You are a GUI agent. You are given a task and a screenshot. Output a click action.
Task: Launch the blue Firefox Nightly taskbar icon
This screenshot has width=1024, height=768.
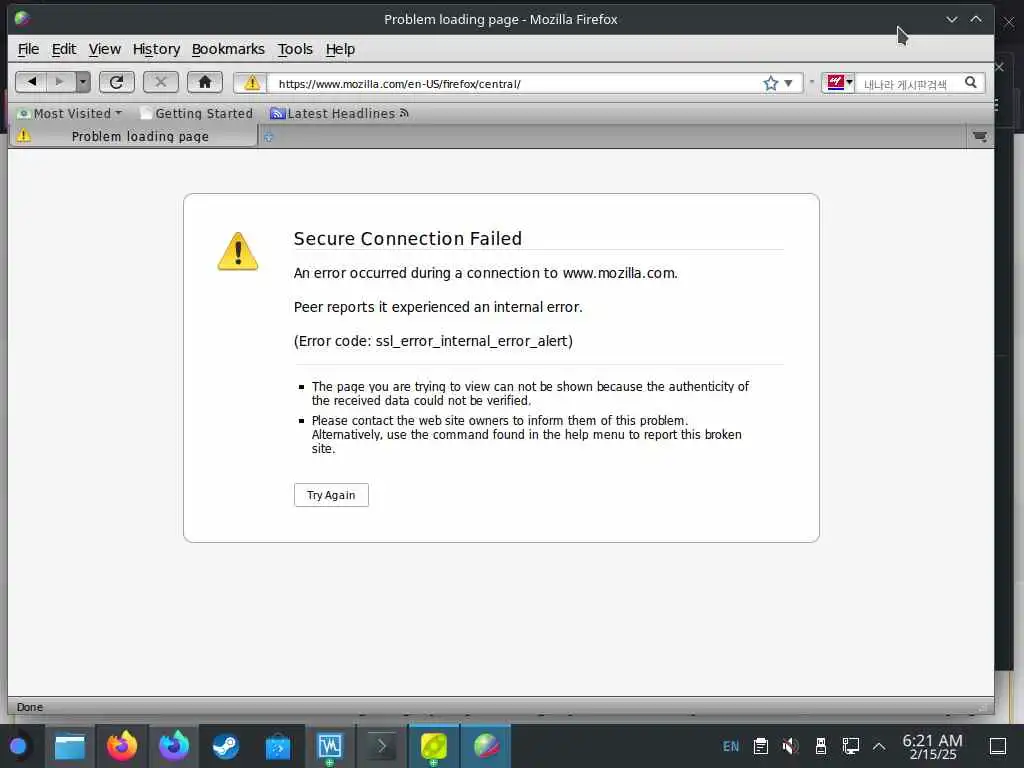pos(174,746)
